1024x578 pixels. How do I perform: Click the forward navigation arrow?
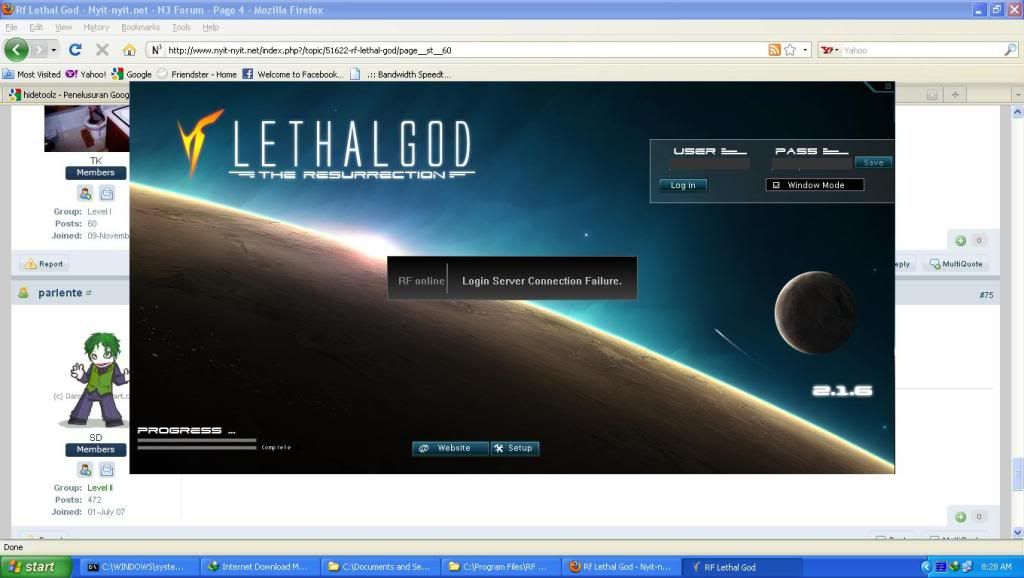point(39,50)
